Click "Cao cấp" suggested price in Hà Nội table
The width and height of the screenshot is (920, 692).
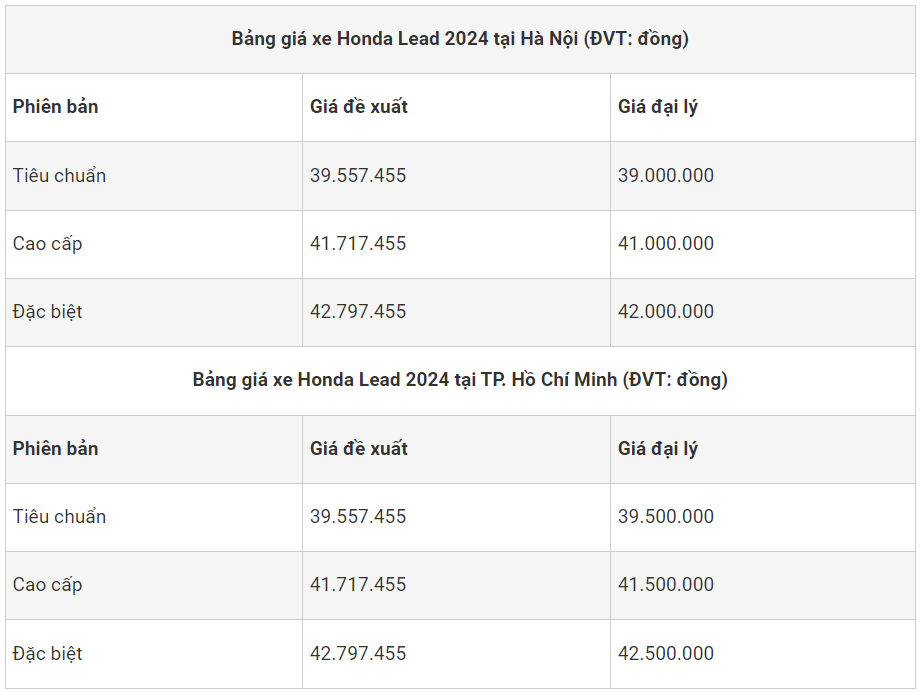358,243
